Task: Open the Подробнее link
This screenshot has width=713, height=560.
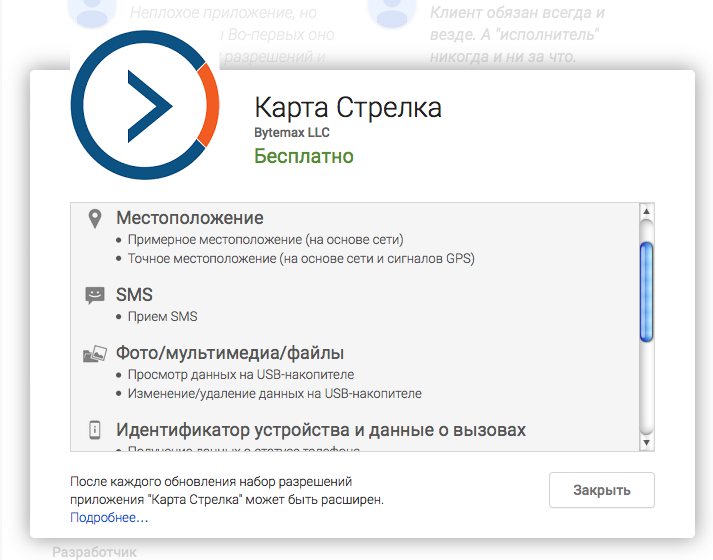Action: [x=109, y=517]
